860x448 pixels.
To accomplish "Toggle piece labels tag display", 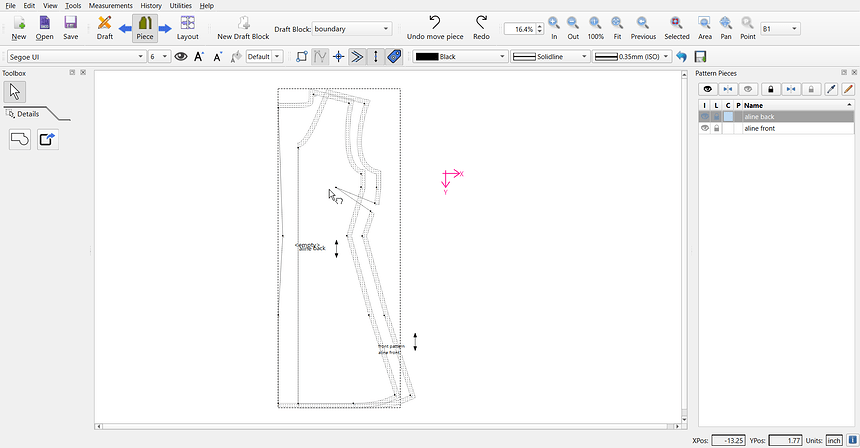I will [394, 56].
